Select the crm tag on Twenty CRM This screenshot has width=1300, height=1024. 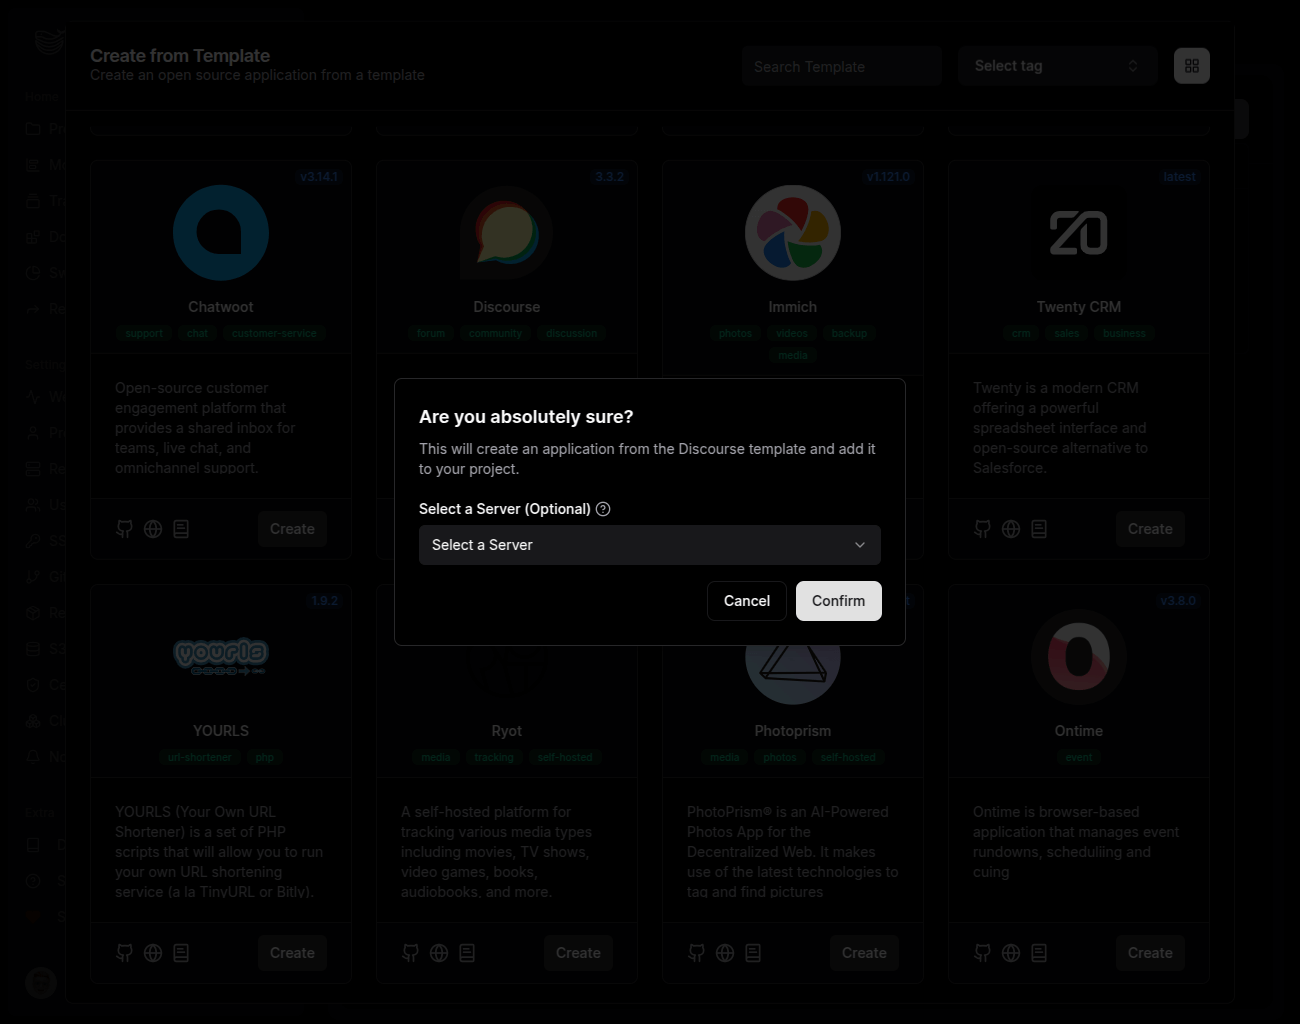[x=1021, y=333]
